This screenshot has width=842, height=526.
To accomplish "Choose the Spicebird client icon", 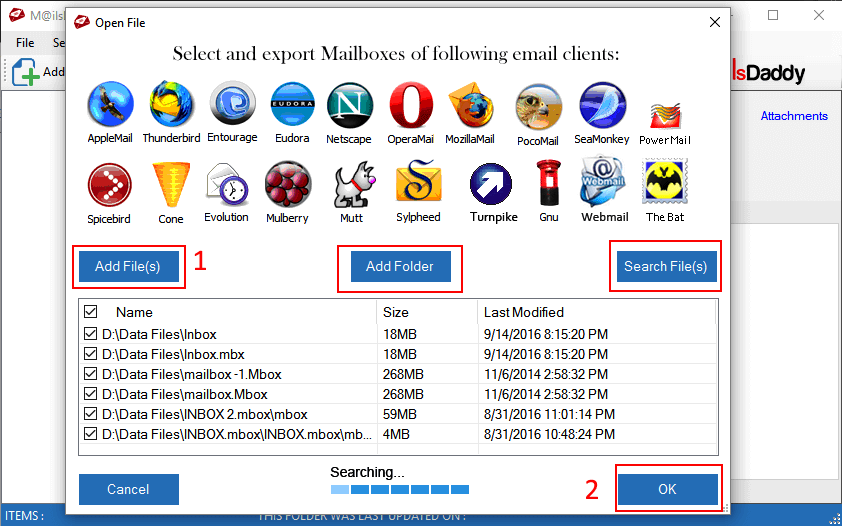I will coord(110,186).
